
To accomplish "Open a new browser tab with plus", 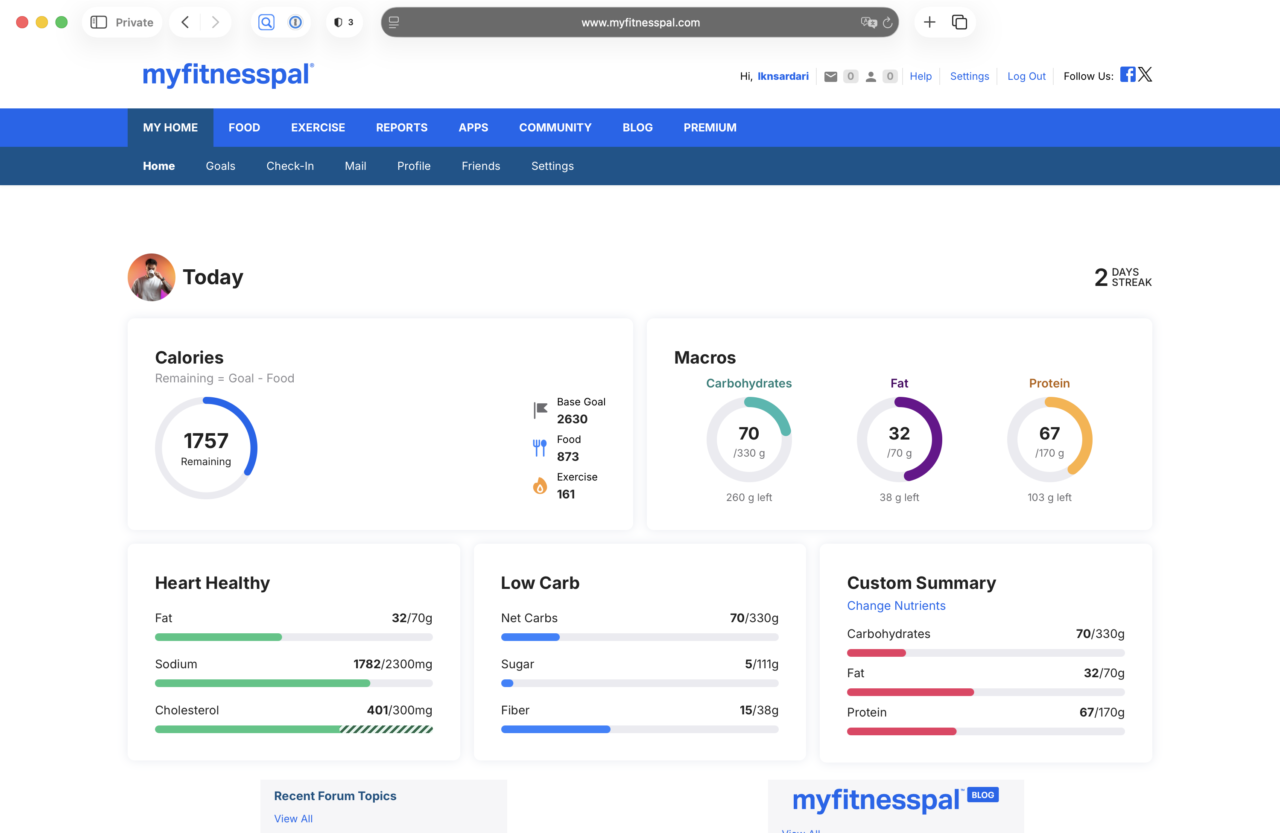I will [x=929, y=22].
